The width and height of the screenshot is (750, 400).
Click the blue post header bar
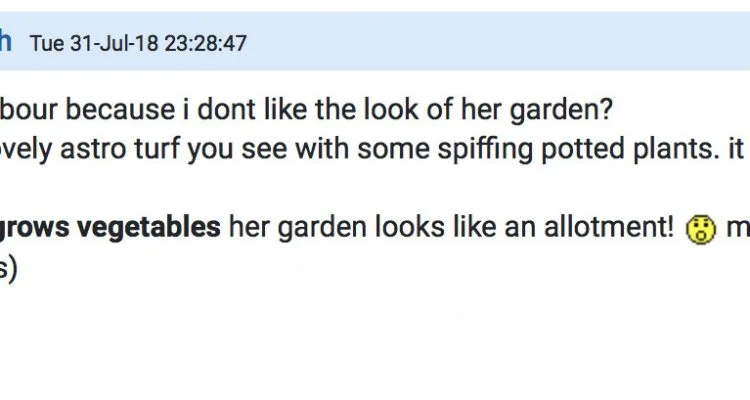click(x=375, y=41)
